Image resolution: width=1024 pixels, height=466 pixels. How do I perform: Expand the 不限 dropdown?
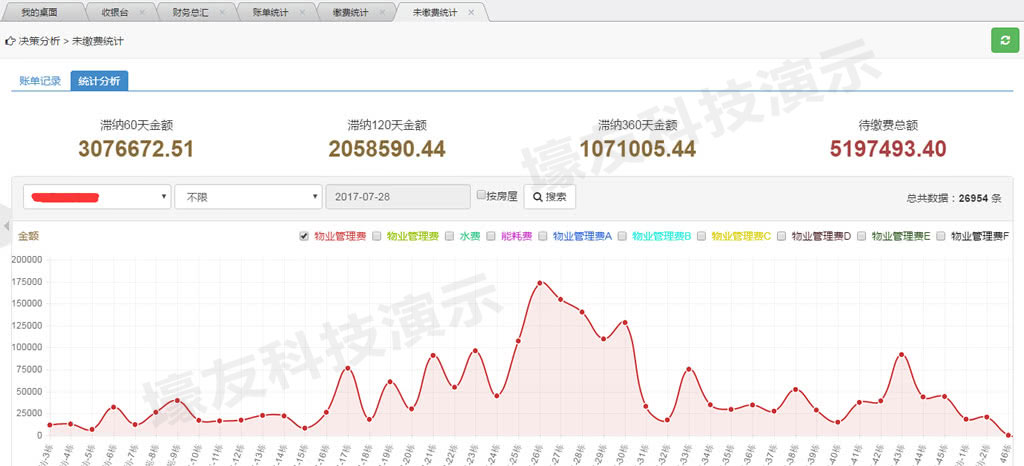(x=248, y=197)
